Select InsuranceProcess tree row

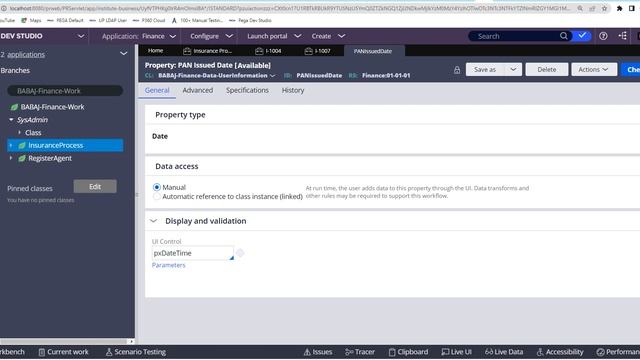pos(65,145)
